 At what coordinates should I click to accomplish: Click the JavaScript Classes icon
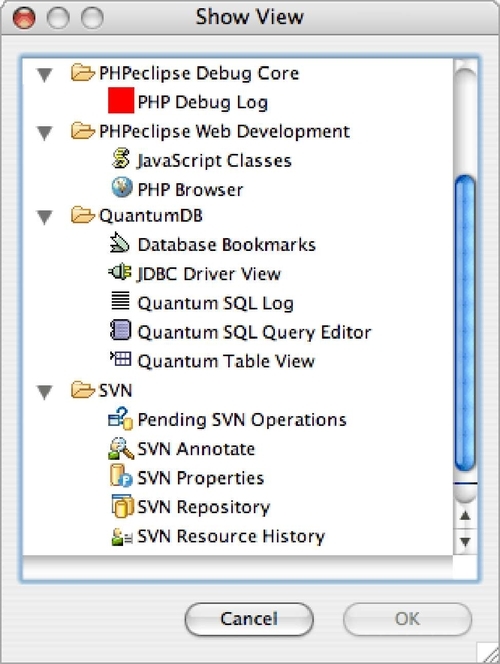pos(121,159)
